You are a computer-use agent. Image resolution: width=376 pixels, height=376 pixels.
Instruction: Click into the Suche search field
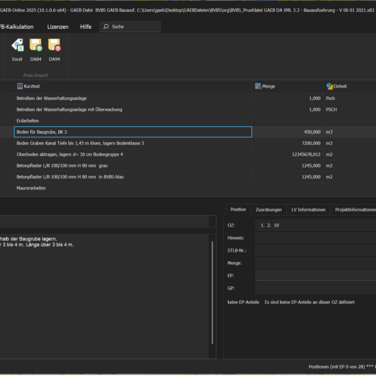point(130,27)
